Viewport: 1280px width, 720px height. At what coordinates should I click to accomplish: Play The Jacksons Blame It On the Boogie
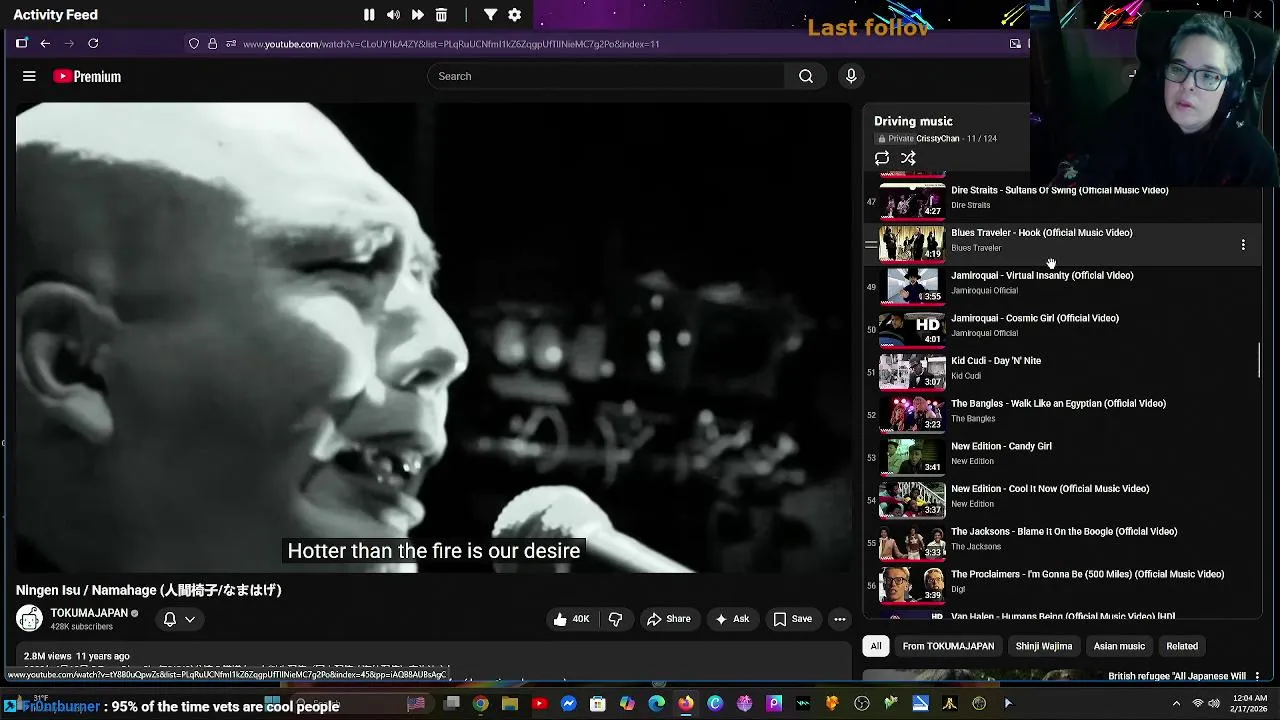(912, 542)
